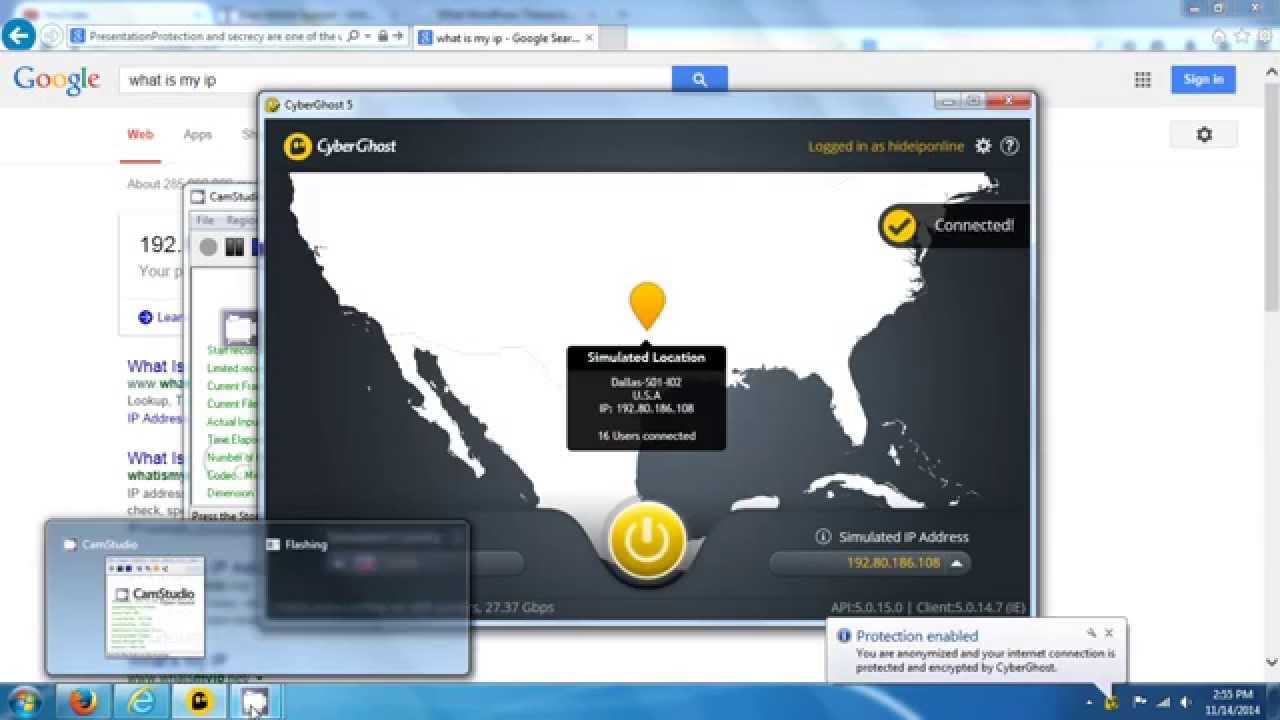Viewport: 1280px width, 720px height.
Task: Open CyberGhost help question mark icon
Action: tap(1010, 146)
